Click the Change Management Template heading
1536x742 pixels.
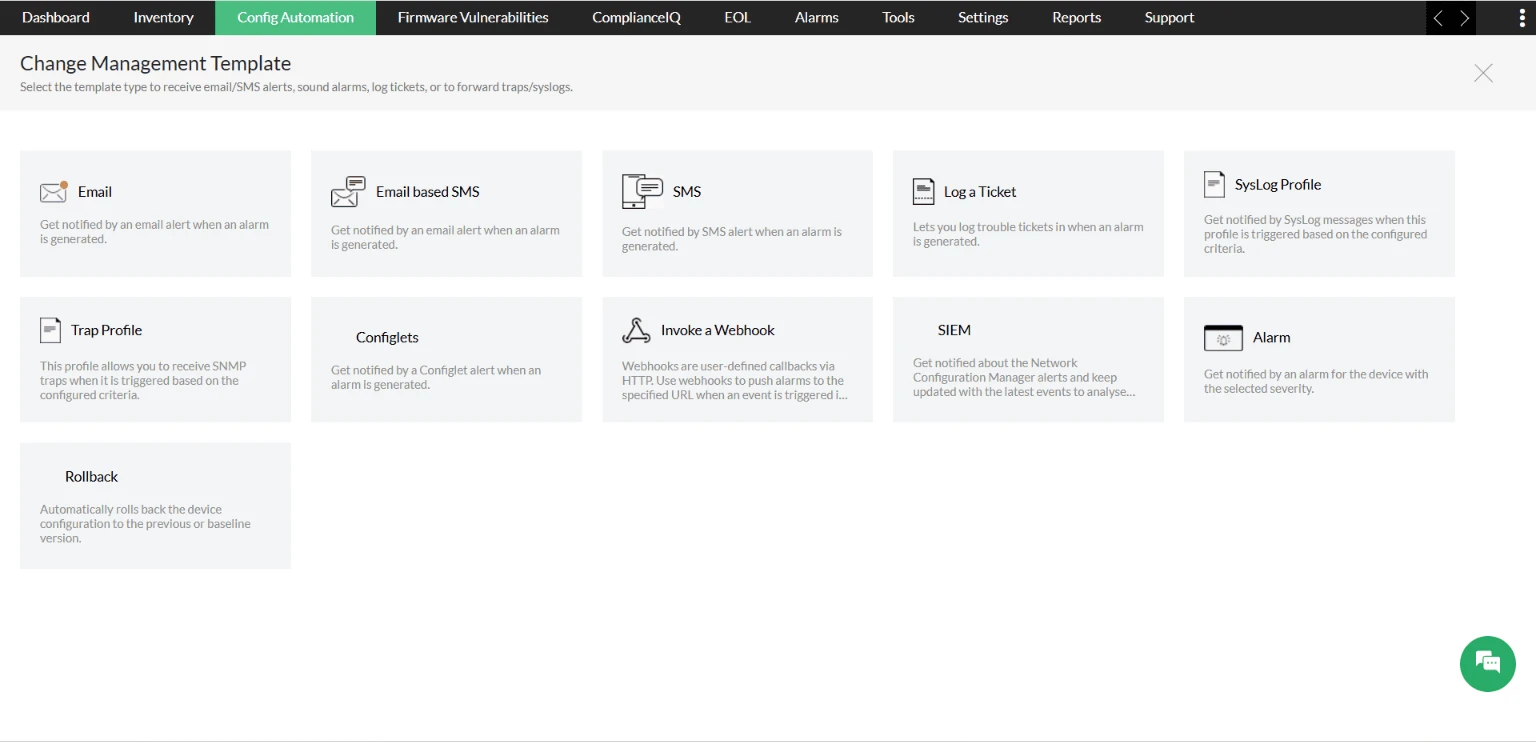pyautogui.click(x=156, y=63)
